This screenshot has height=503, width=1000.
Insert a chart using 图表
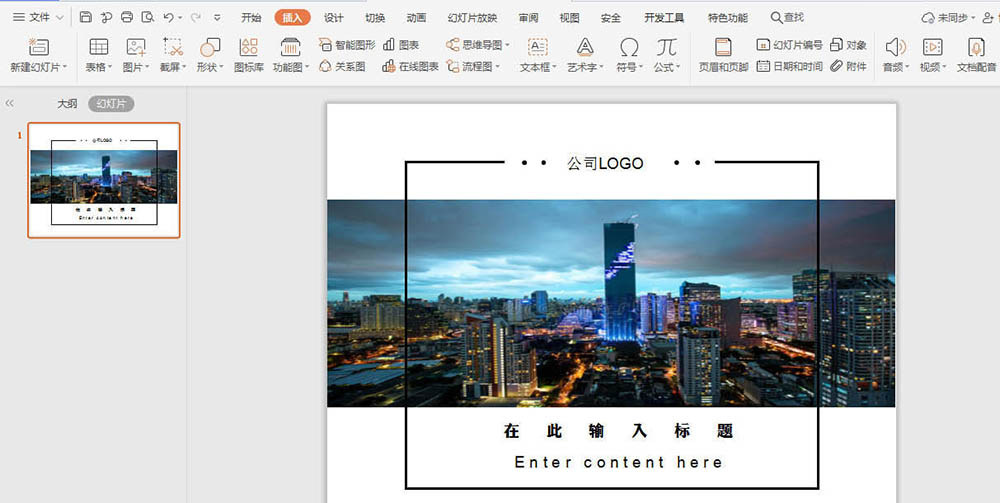[402, 45]
